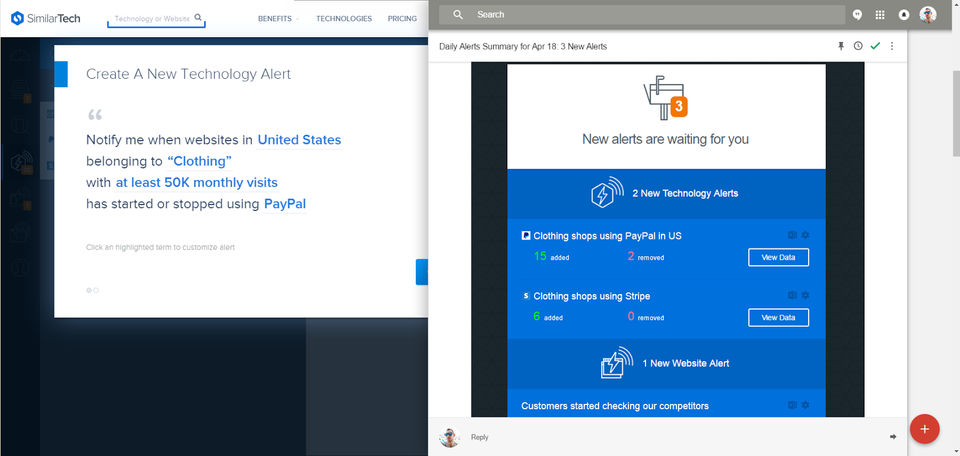This screenshot has height=456, width=960.
Task: Change the at least 50K monthly visits term
Action: tap(197, 182)
